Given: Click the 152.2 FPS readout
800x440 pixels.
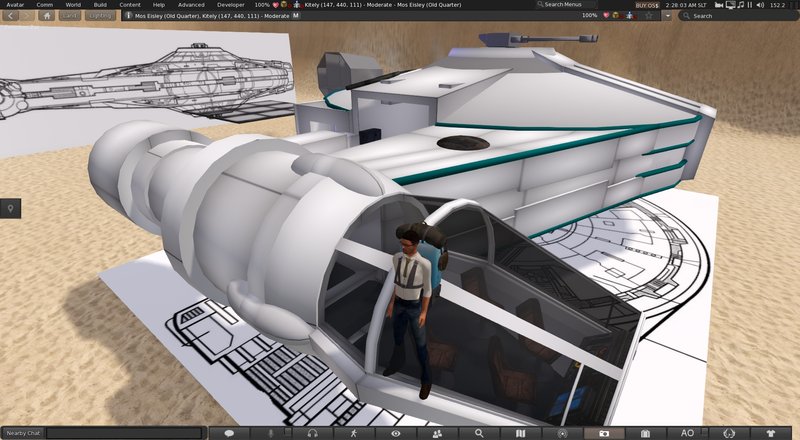Looking at the screenshot, I should point(778,5).
